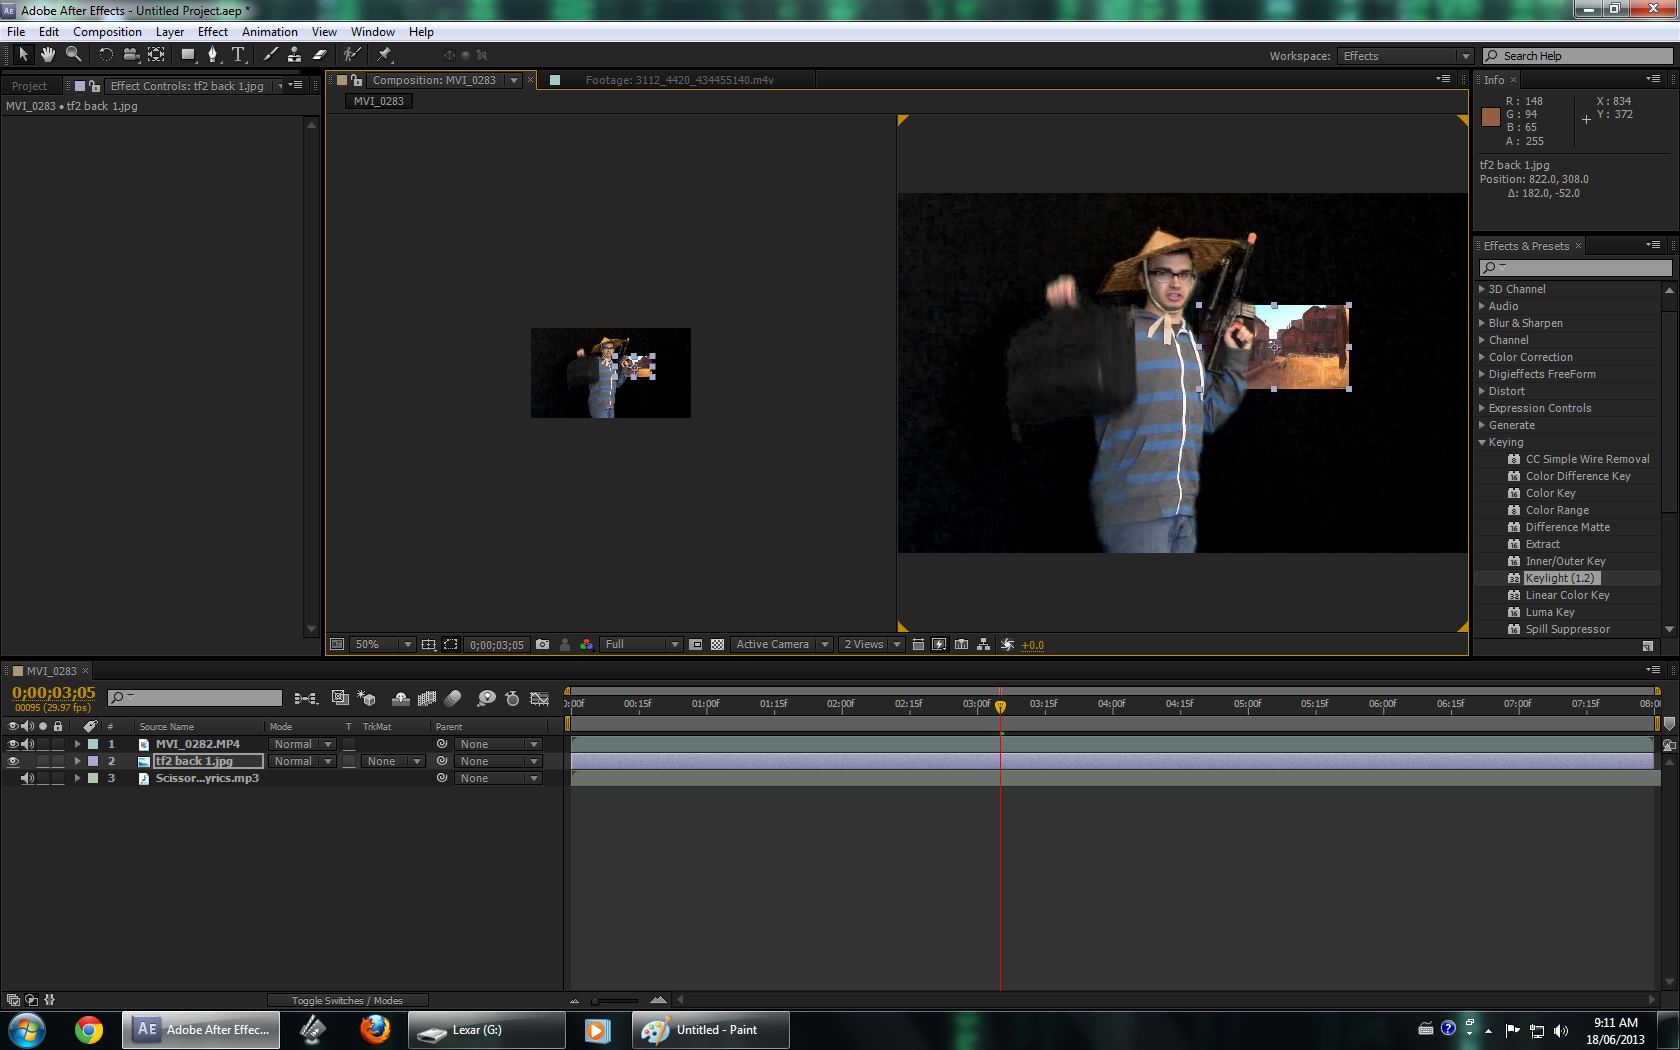
Task: Select the Brush tool
Action: point(270,55)
